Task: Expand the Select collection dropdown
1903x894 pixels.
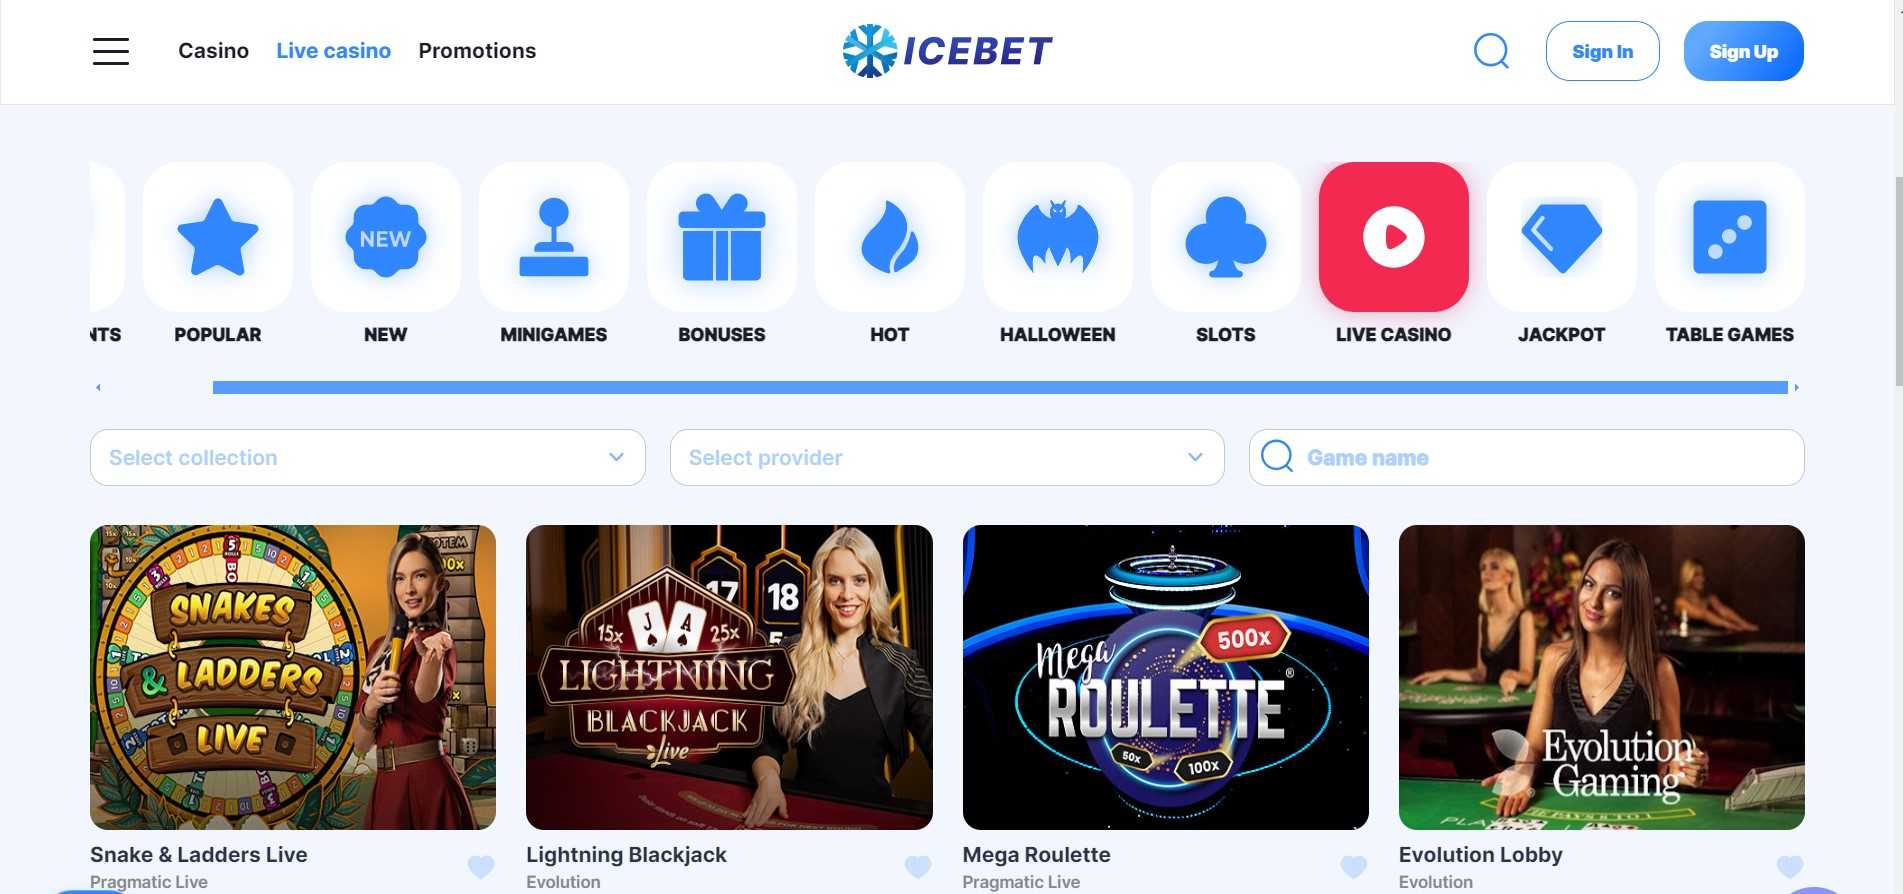Action: (x=367, y=458)
